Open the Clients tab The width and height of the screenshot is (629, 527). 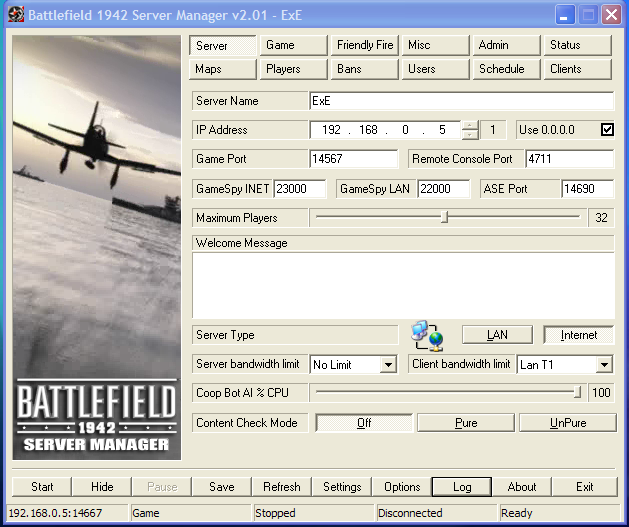point(578,69)
